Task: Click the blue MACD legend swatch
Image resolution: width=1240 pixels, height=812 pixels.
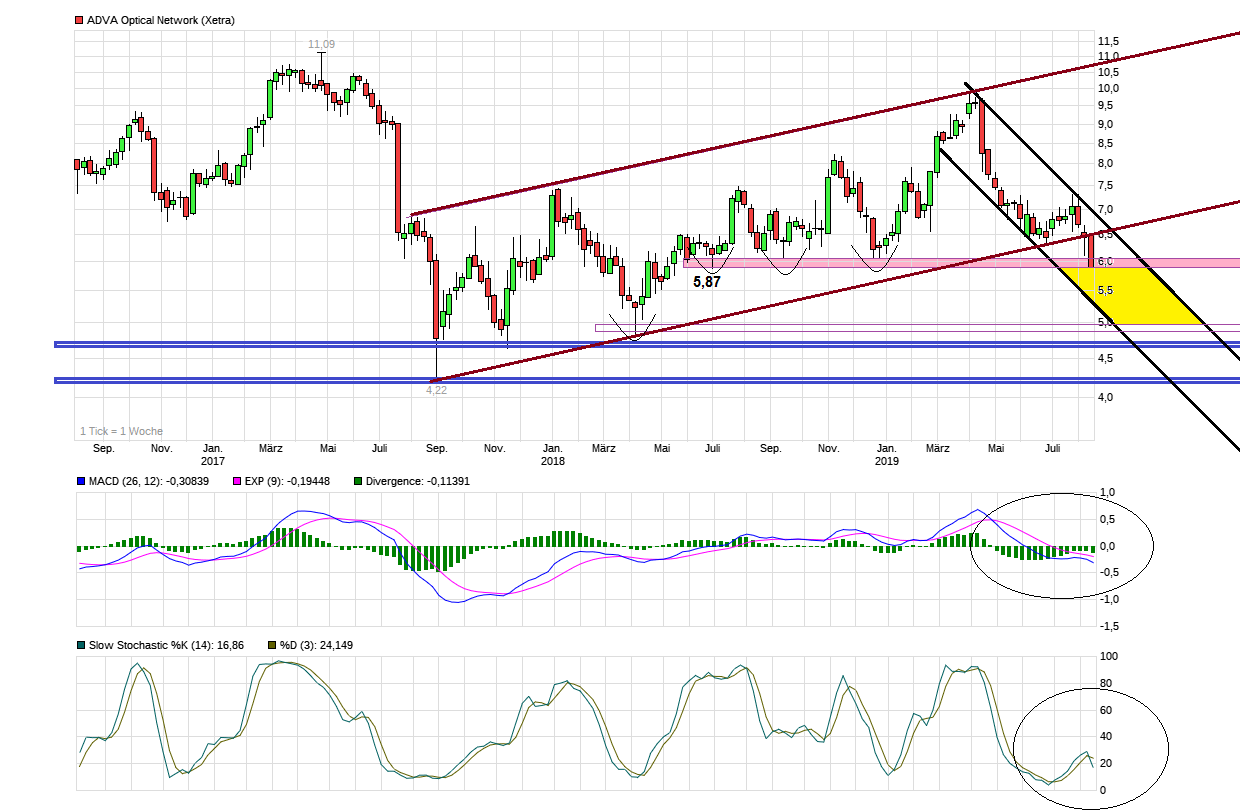Action: click(80, 481)
